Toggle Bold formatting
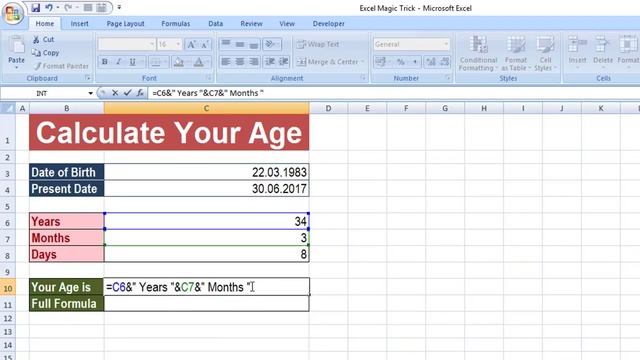The image size is (640, 360). pyautogui.click(x=105, y=62)
